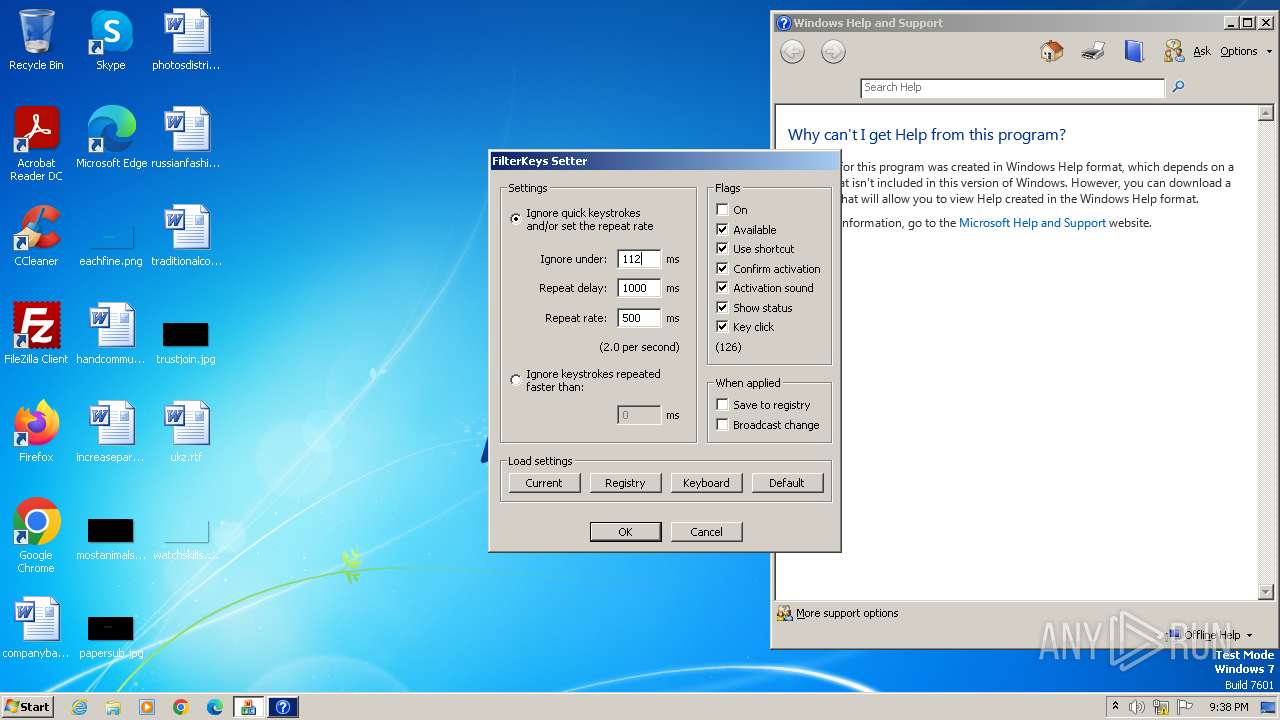Screen dimensions: 1280x720
Task: Click the clock showing 9:38 PM
Action: 1228,707
